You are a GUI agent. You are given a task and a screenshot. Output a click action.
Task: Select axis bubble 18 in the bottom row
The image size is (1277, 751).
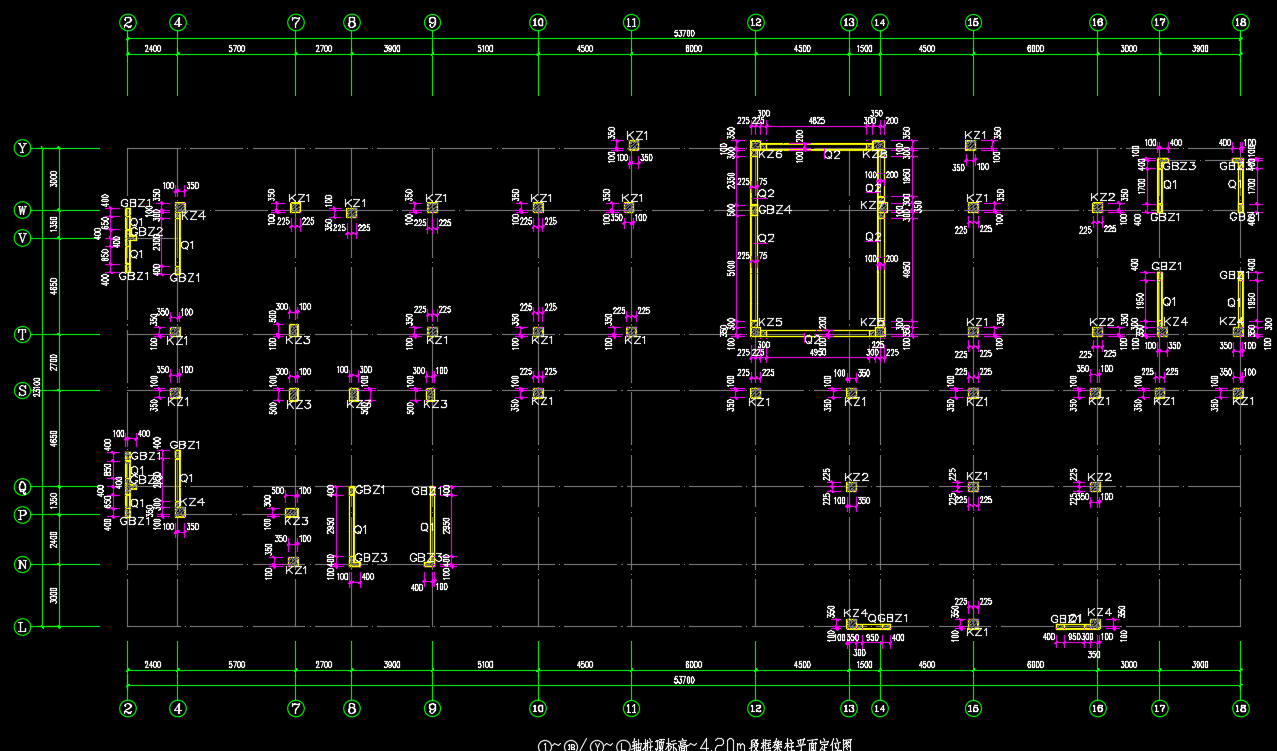[1240, 708]
